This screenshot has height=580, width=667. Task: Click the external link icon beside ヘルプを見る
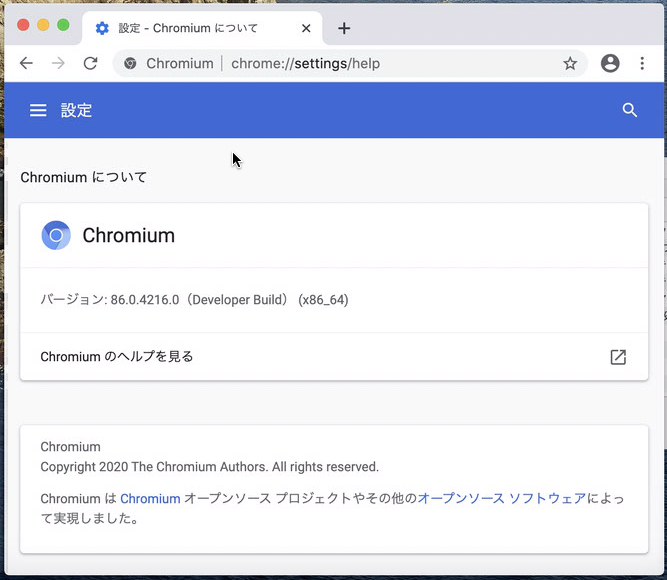[x=618, y=357]
